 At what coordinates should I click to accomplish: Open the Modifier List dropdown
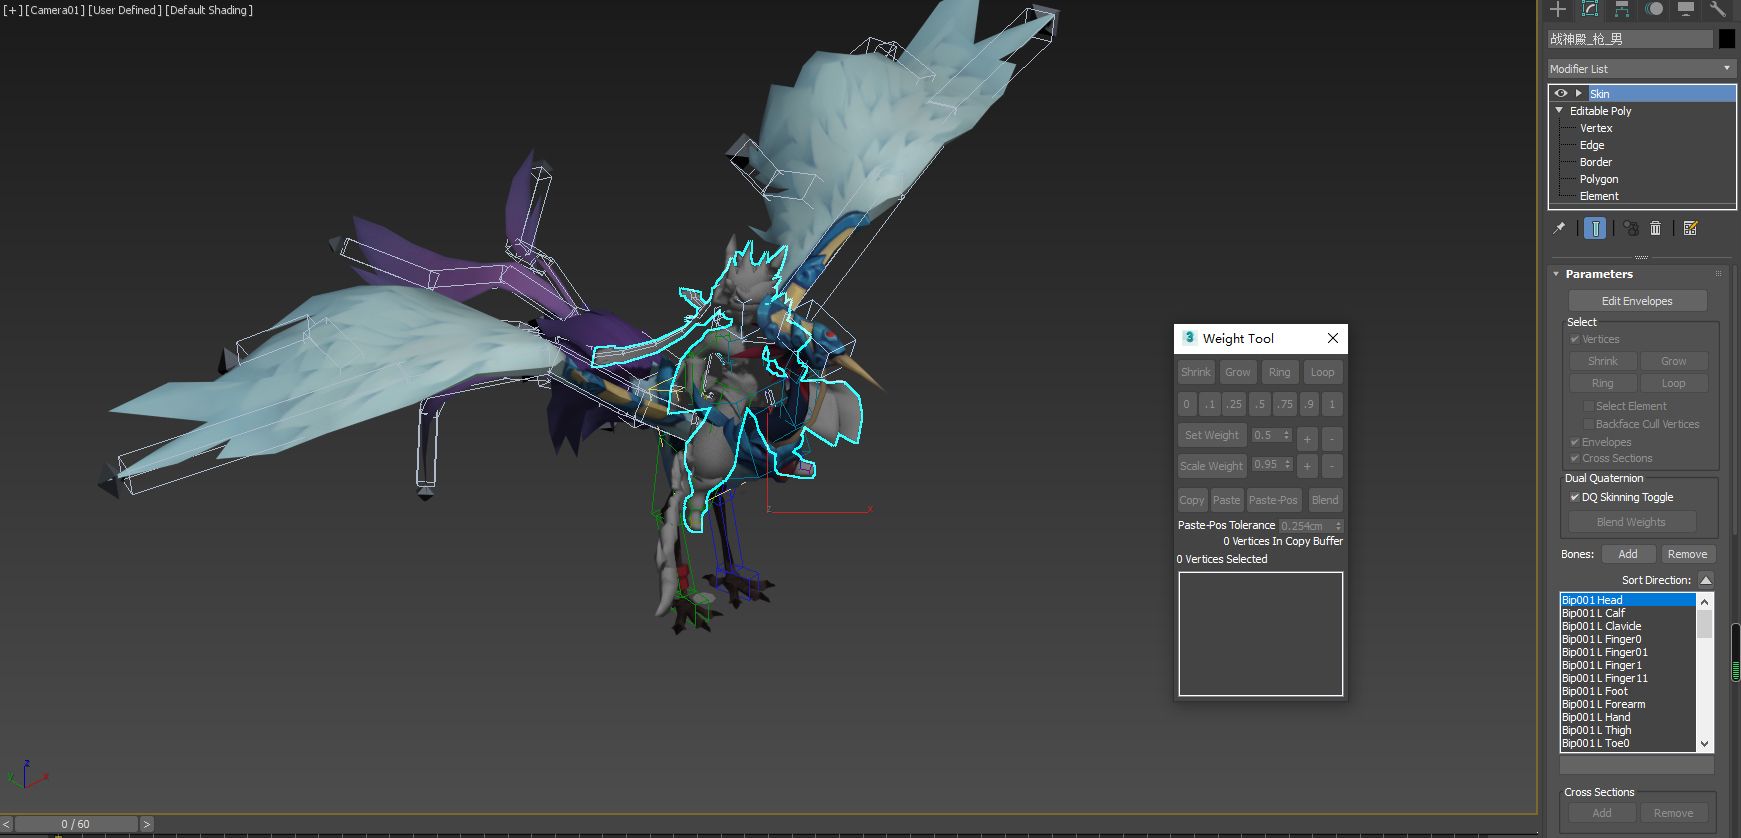(1641, 68)
